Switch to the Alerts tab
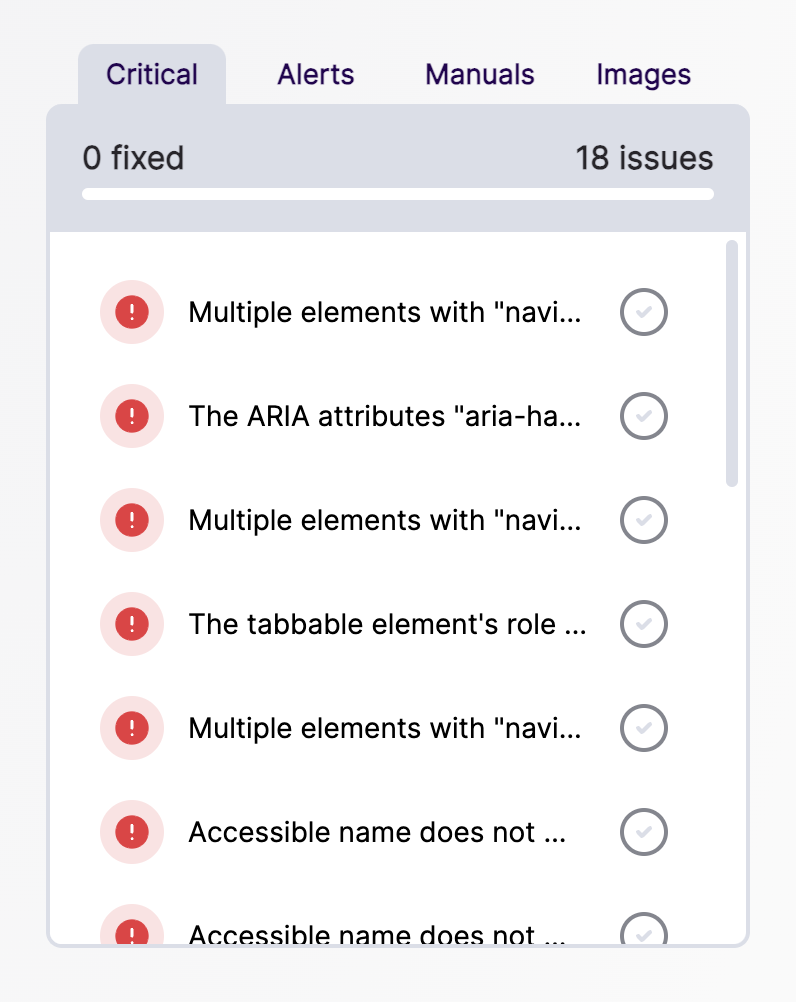 click(316, 75)
